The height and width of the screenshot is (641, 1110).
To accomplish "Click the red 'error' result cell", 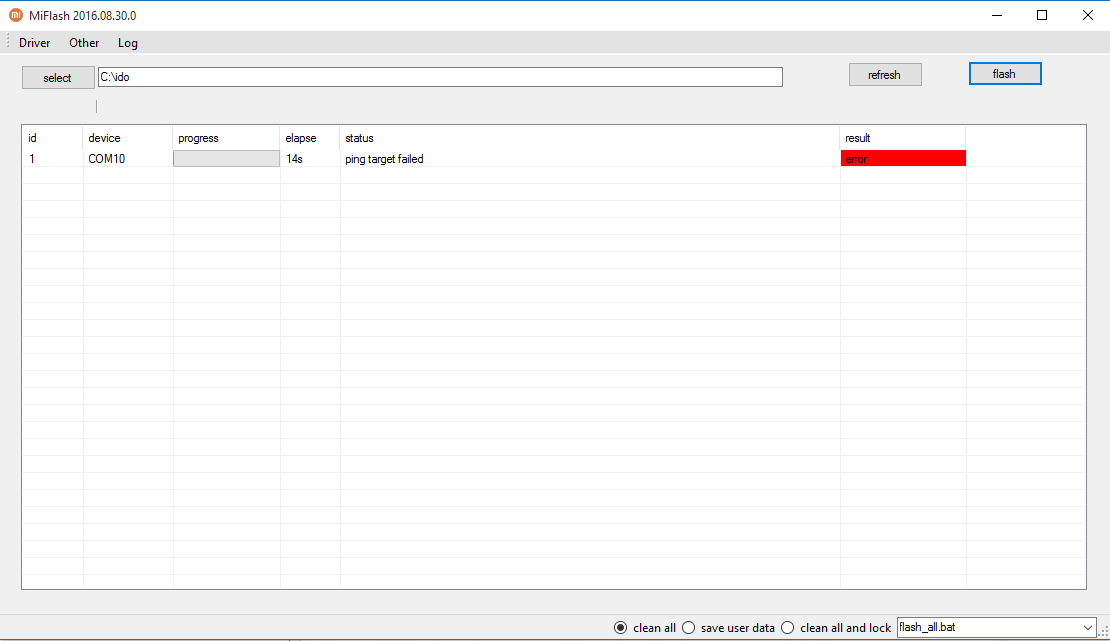I will 903,159.
